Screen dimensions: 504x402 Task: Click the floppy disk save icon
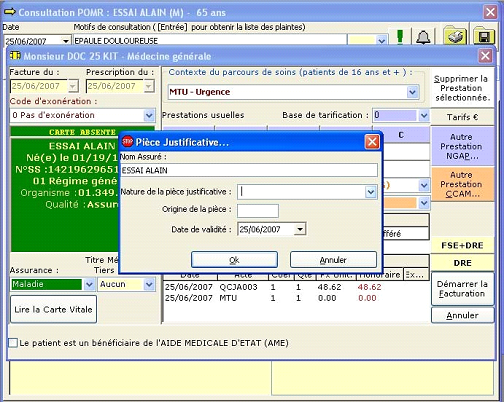[x=484, y=36]
